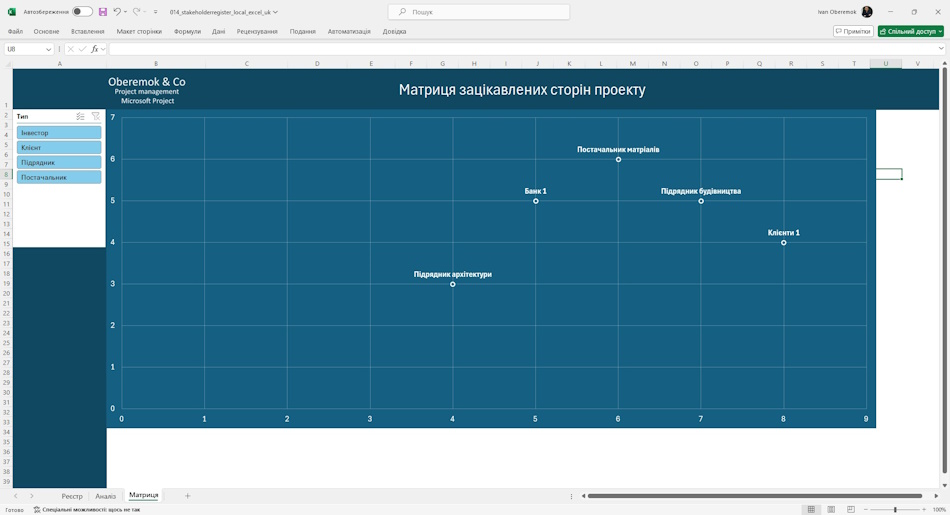This screenshot has height=515, width=950.
Task: Select the Постачальник slicer item
Action: (x=59, y=177)
